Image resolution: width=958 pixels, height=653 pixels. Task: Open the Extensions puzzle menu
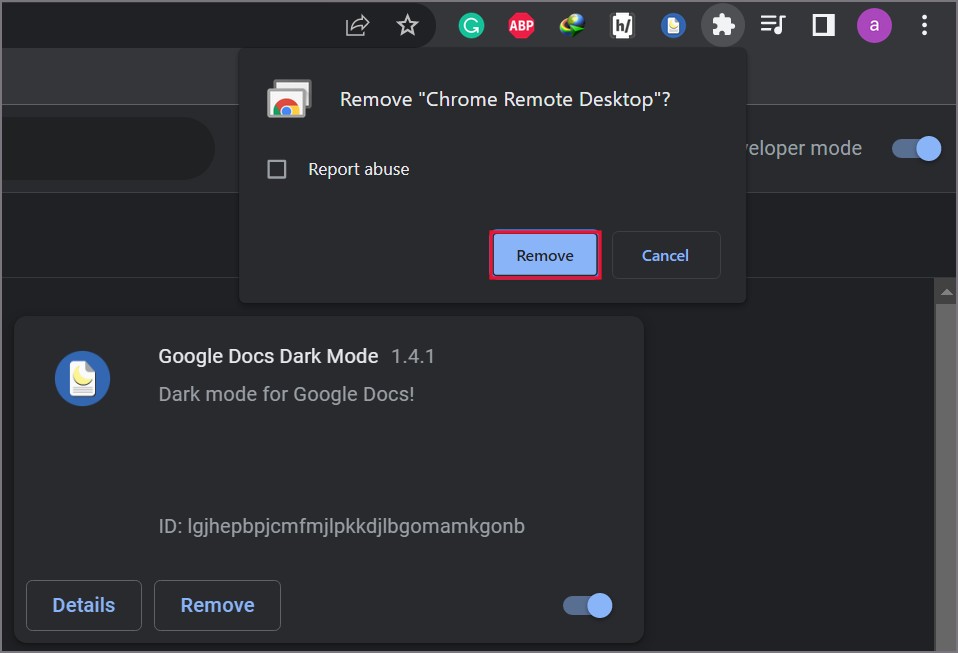723,26
